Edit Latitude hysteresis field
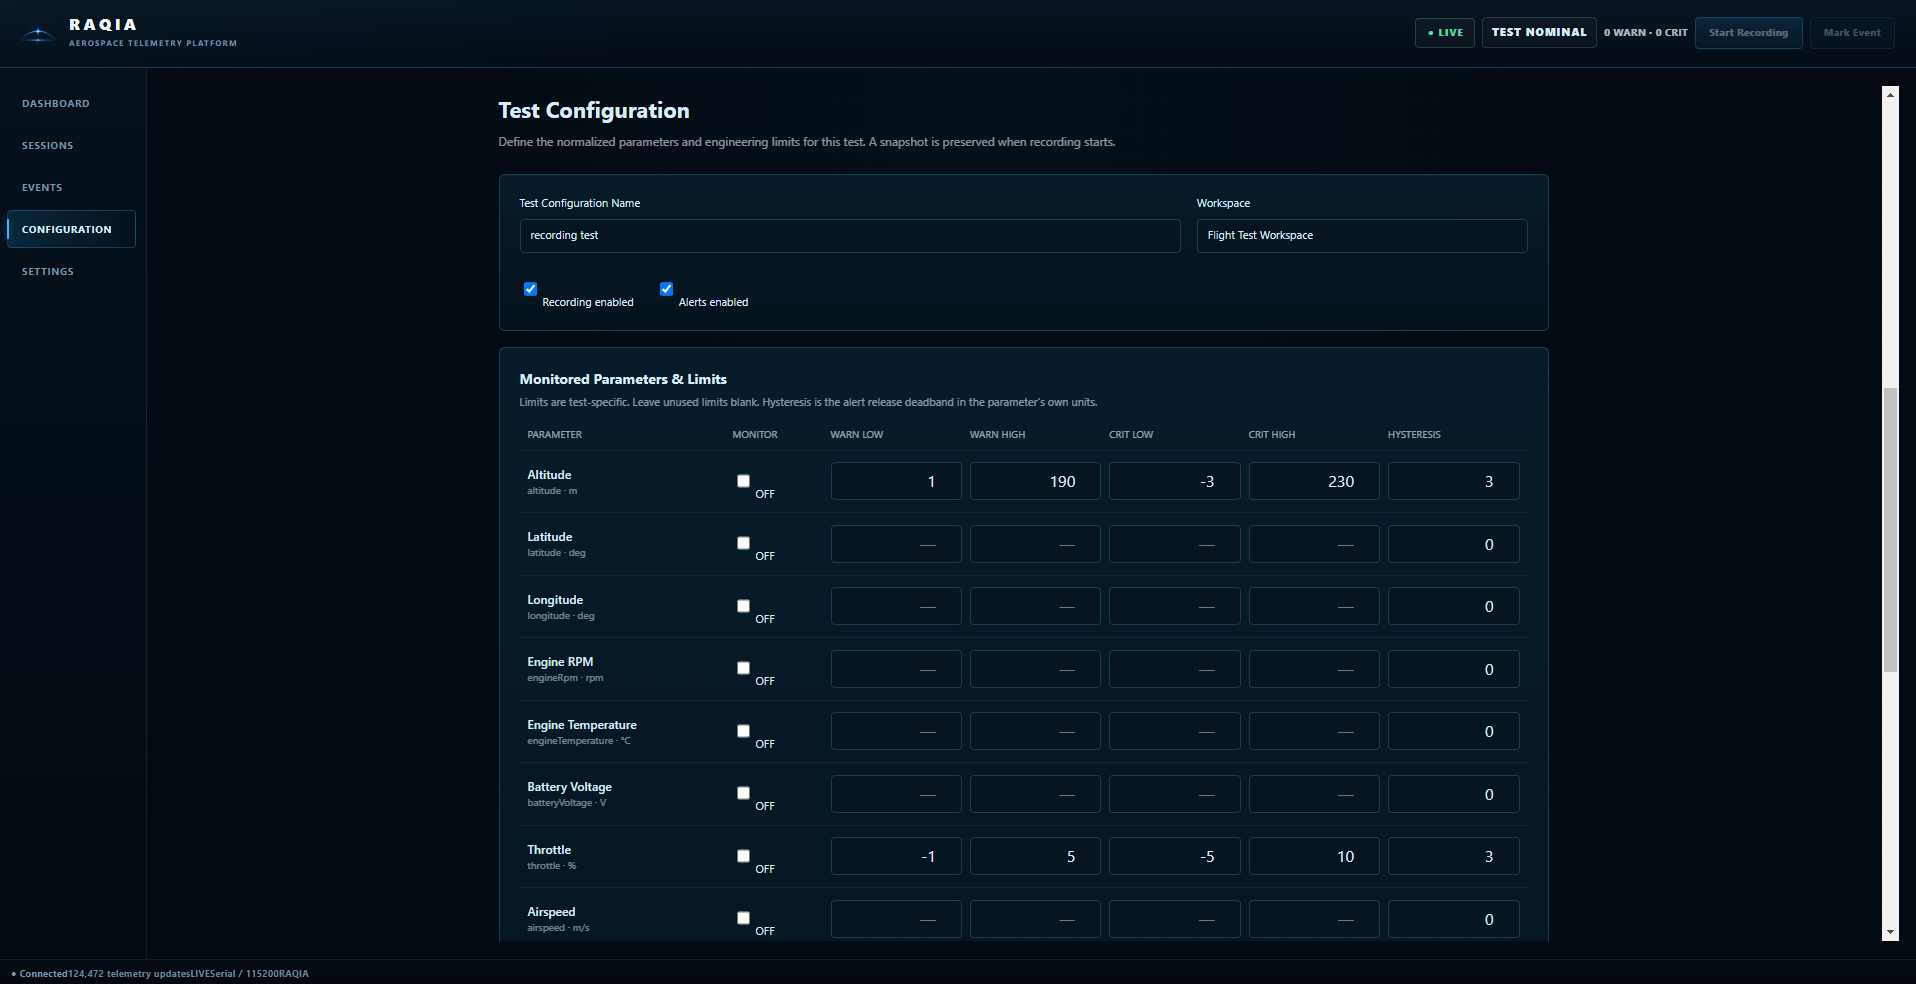The height and width of the screenshot is (984, 1916). coord(1454,544)
